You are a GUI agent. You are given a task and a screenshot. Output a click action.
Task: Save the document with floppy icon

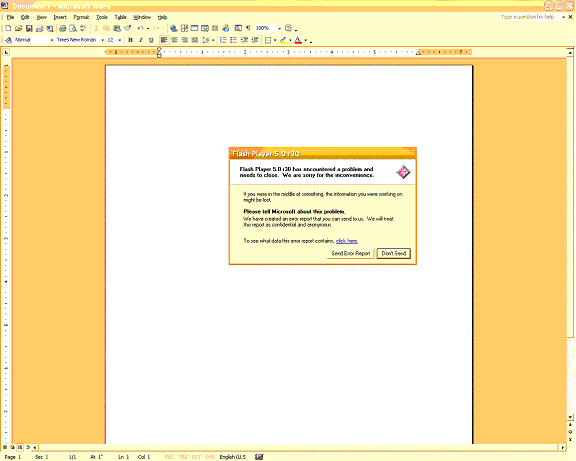29,28
